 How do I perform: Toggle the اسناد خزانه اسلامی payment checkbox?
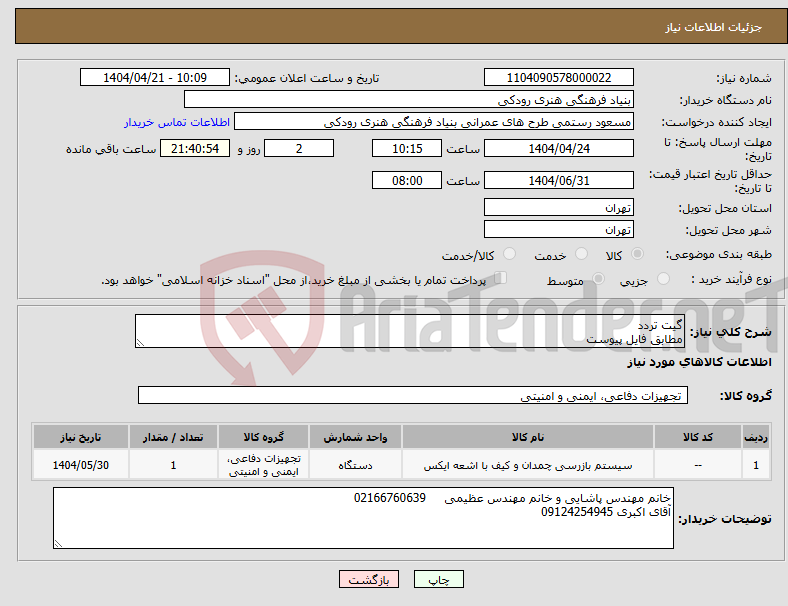[x=501, y=278]
